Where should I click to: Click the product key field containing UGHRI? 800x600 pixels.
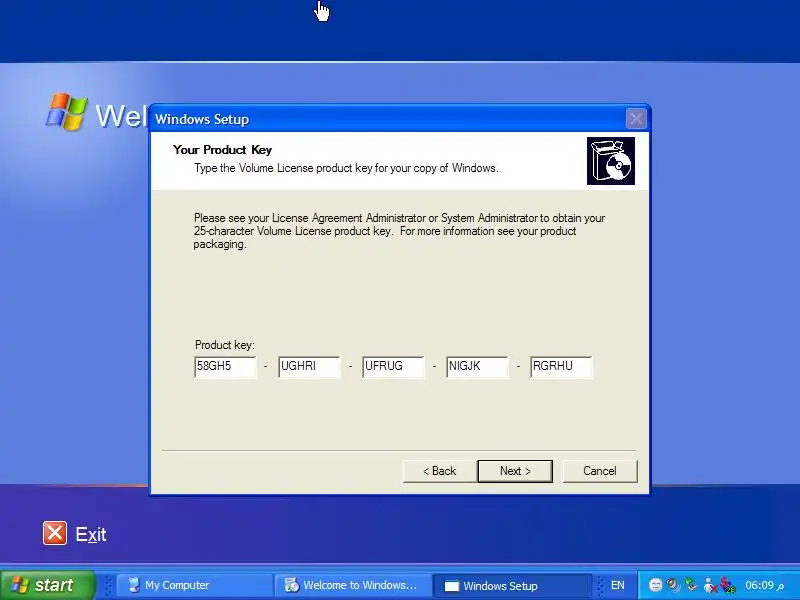(x=309, y=367)
